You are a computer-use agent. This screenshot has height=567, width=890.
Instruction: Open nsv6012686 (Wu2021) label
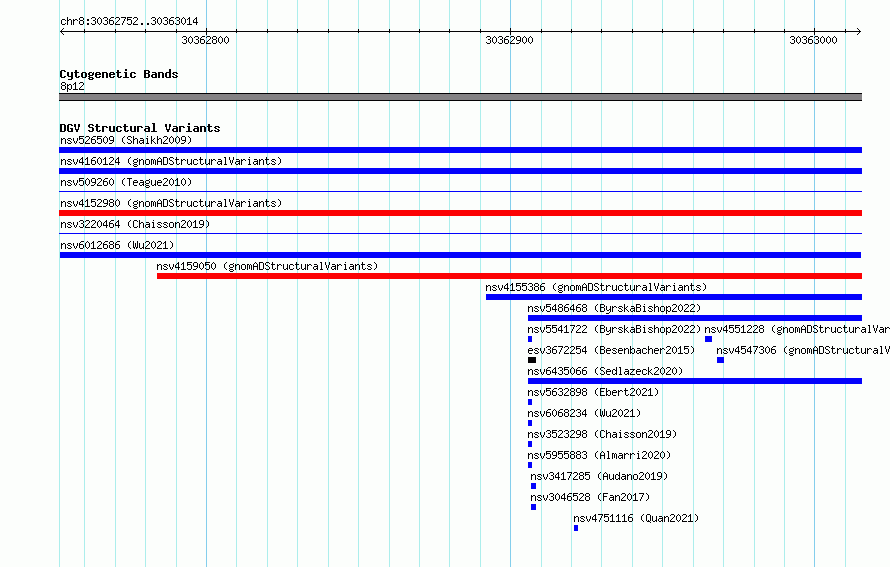tap(117, 245)
